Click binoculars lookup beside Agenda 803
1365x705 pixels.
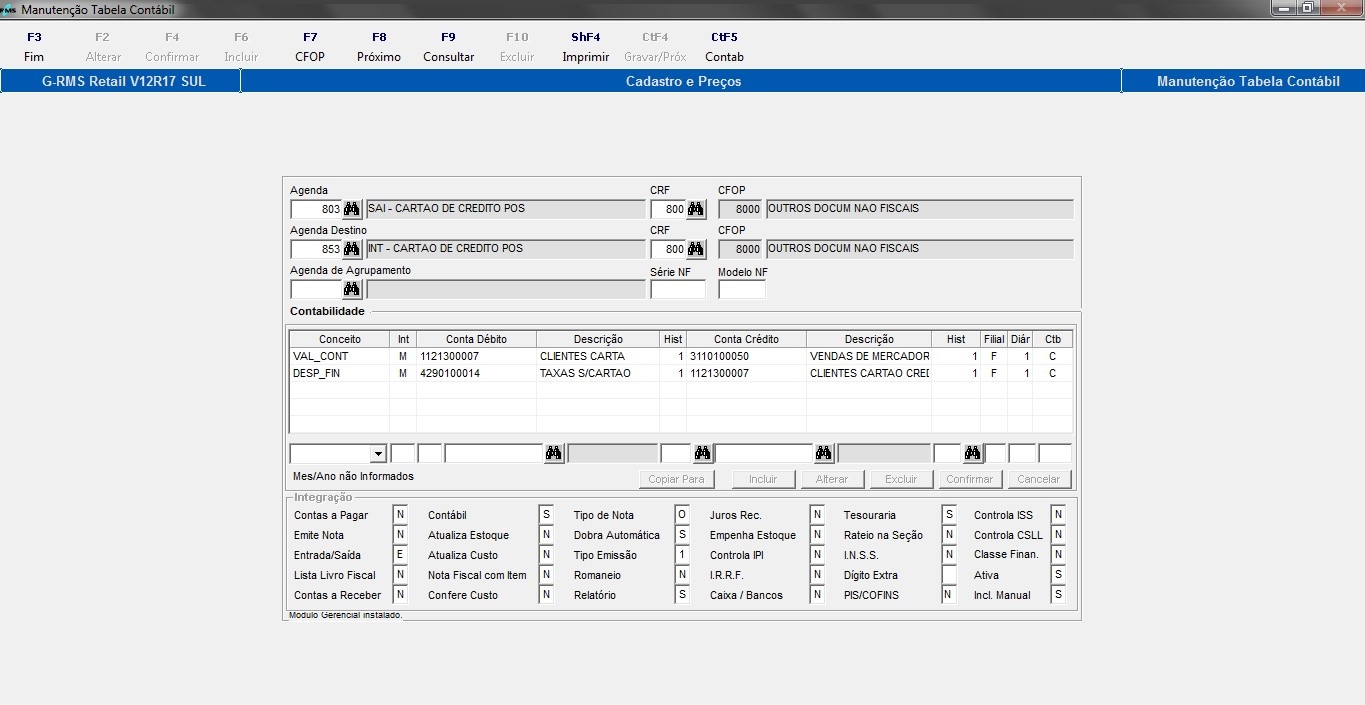pos(352,209)
